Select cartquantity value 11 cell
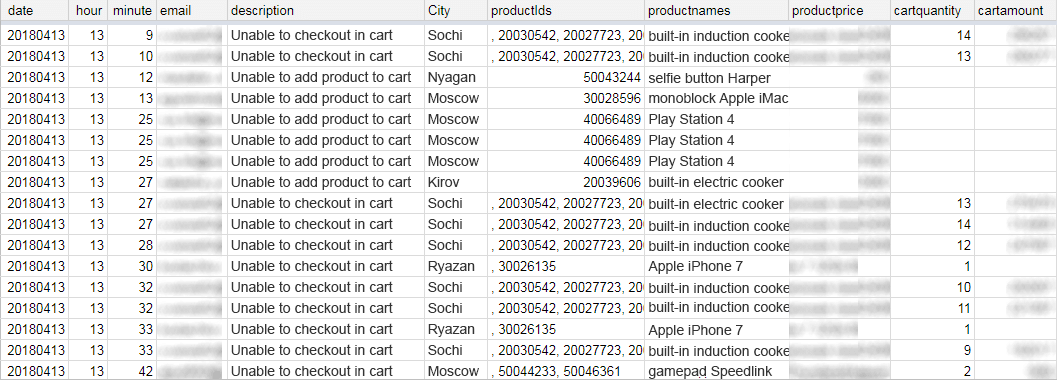This screenshot has height=380, width=1057. click(x=932, y=309)
